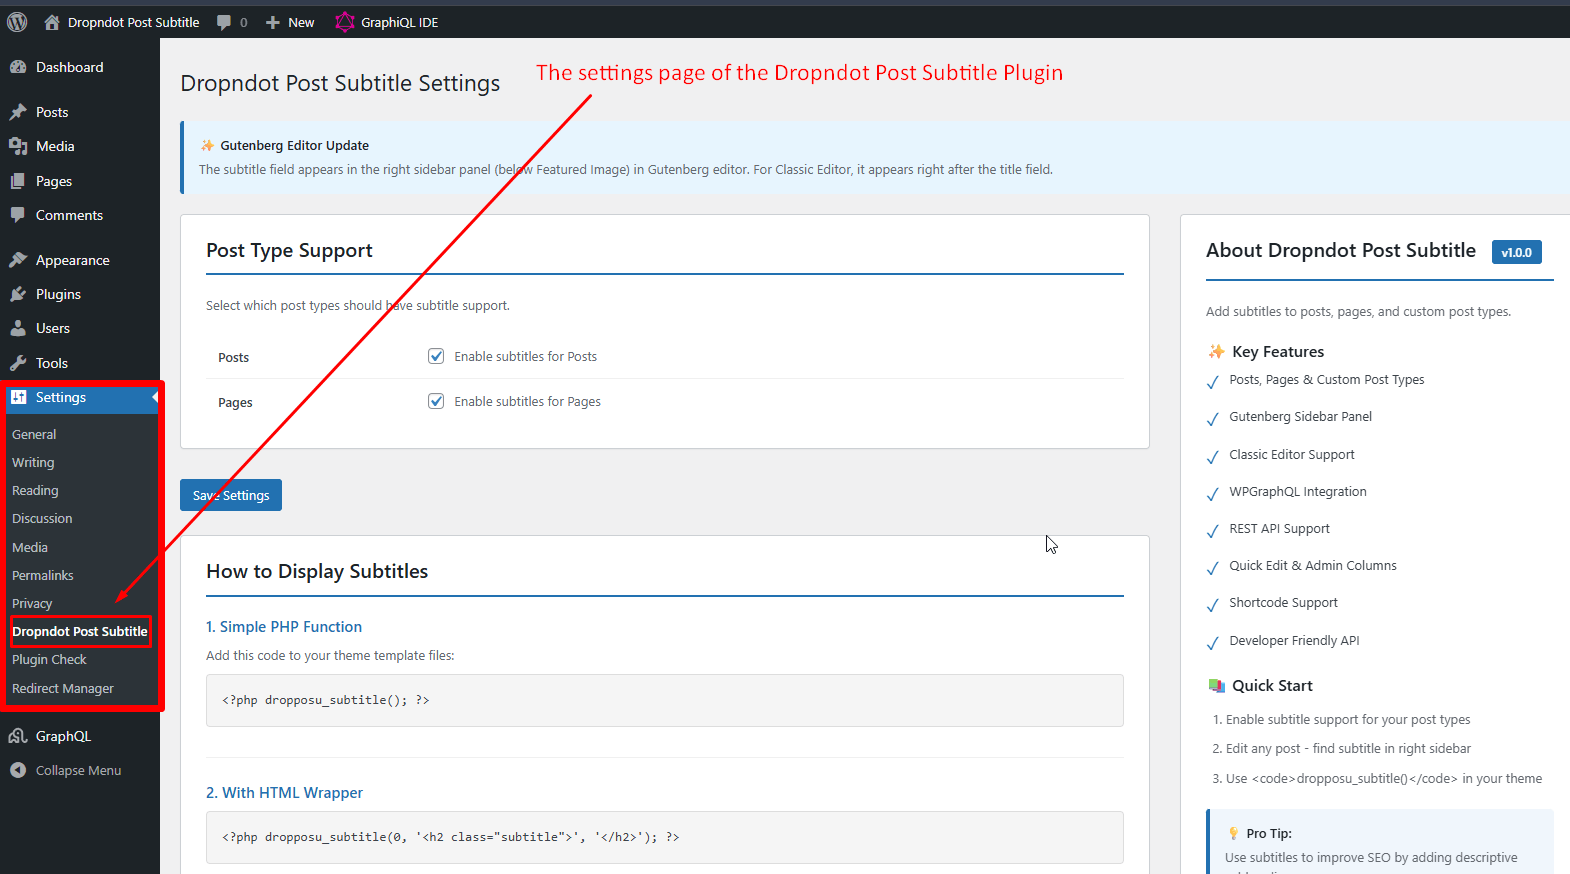The image size is (1570, 874).
Task: Open the WordPress logo menu
Action: [x=17, y=22]
